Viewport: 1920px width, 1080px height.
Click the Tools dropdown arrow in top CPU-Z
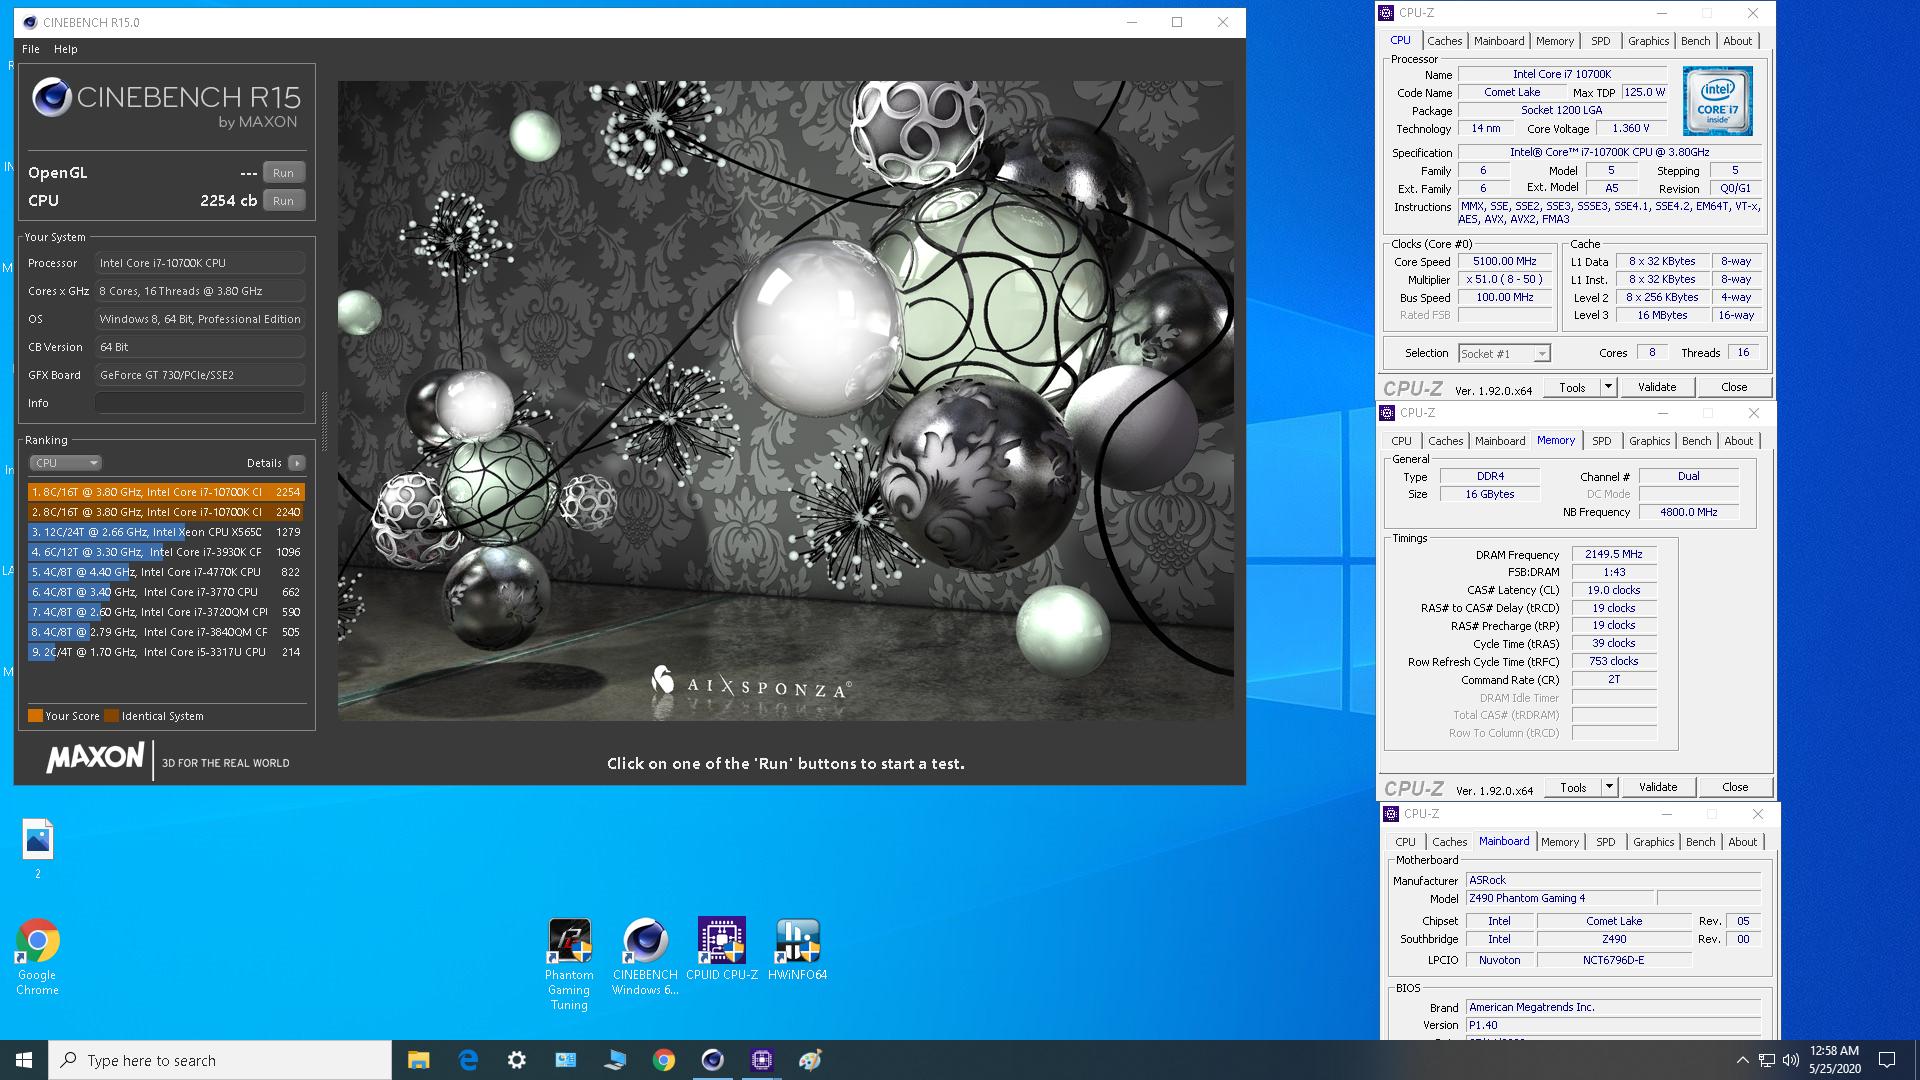pos(1608,387)
